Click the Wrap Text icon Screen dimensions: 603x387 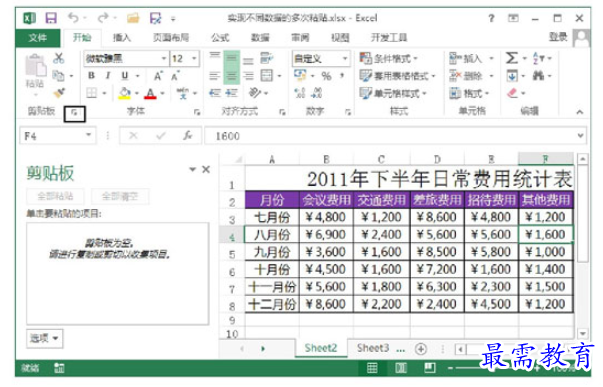coord(267,58)
